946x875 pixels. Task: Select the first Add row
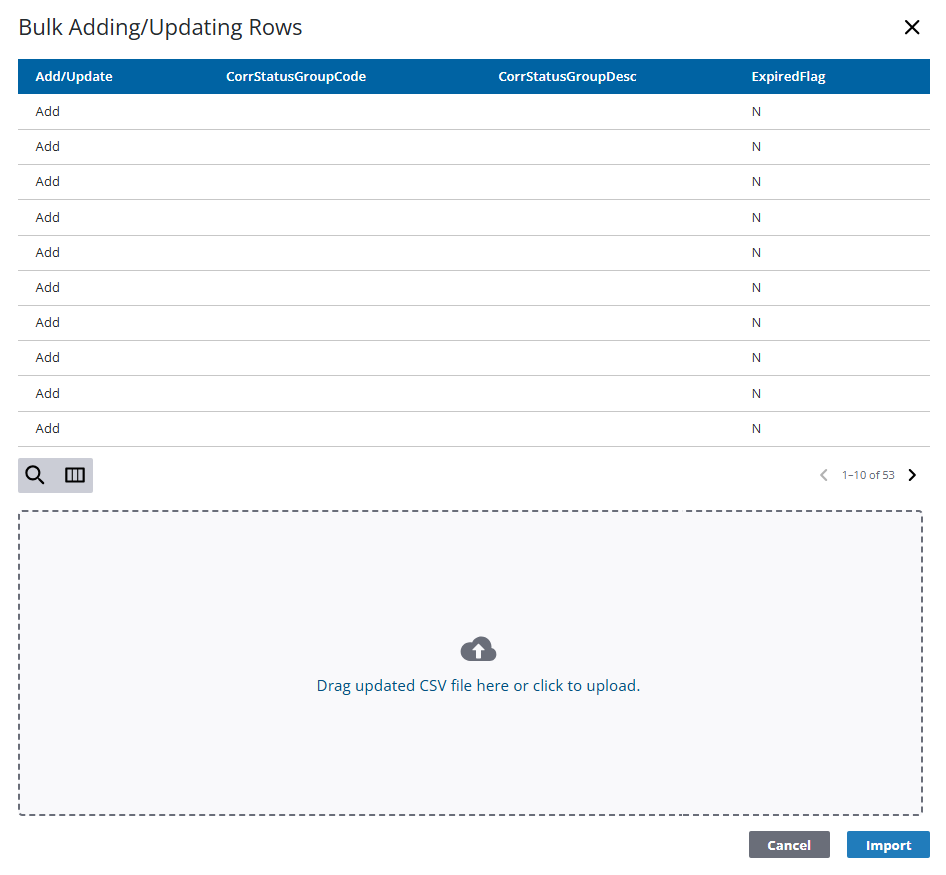coord(48,112)
